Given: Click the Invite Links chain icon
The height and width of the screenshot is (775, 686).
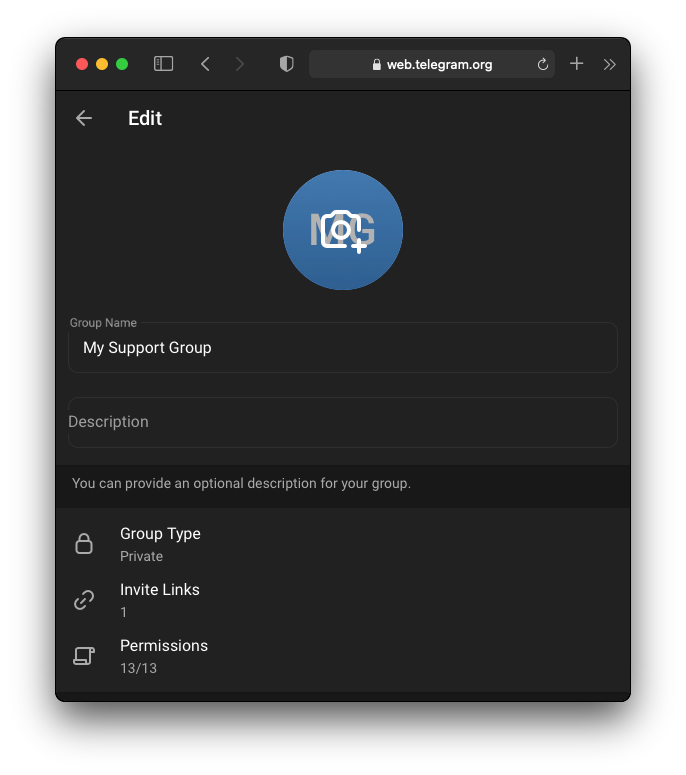Looking at the screenshot, I should (x=84, y=600).
